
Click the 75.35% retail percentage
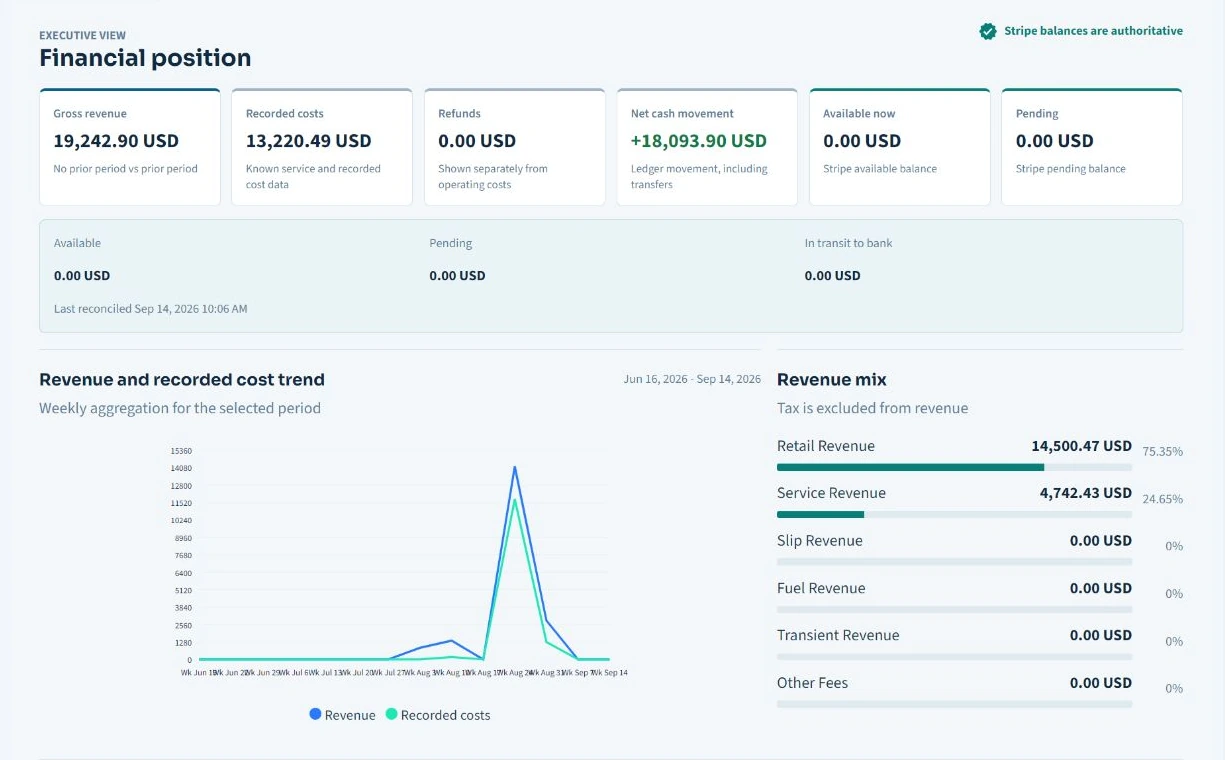1163,452
